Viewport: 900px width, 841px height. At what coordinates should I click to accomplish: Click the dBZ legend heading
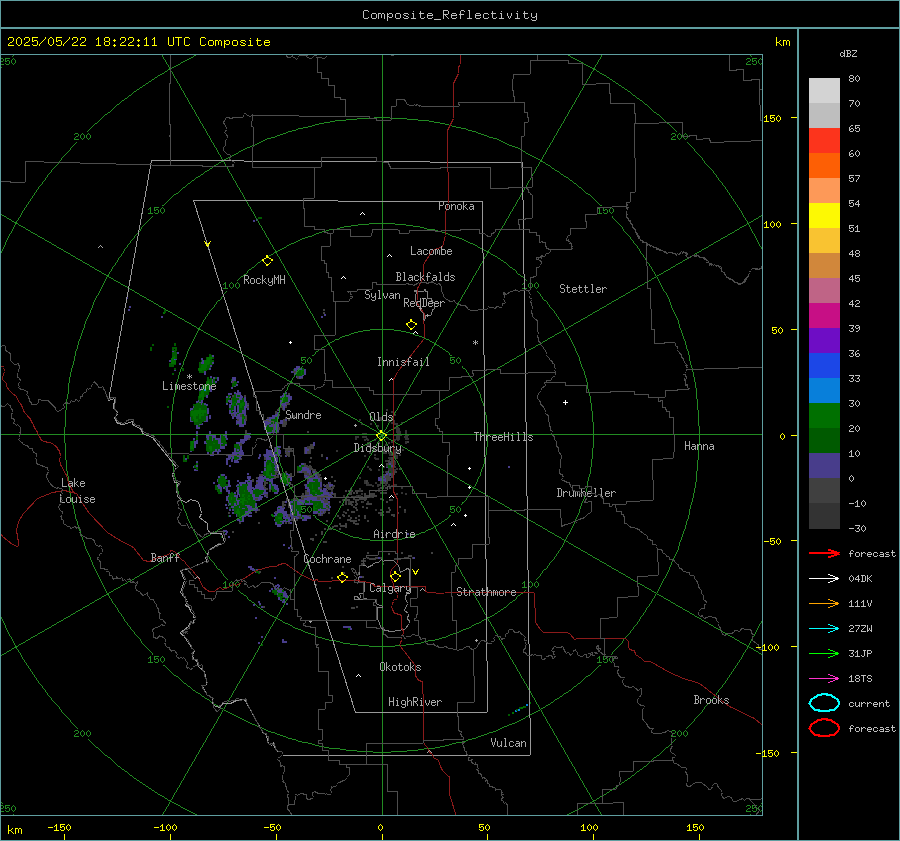[x=848, y=53]
